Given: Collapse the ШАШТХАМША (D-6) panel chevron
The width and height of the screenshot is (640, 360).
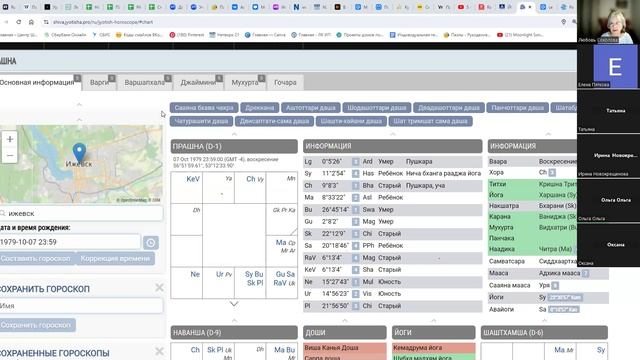Looking at the screenshot, I should point(544,320).
